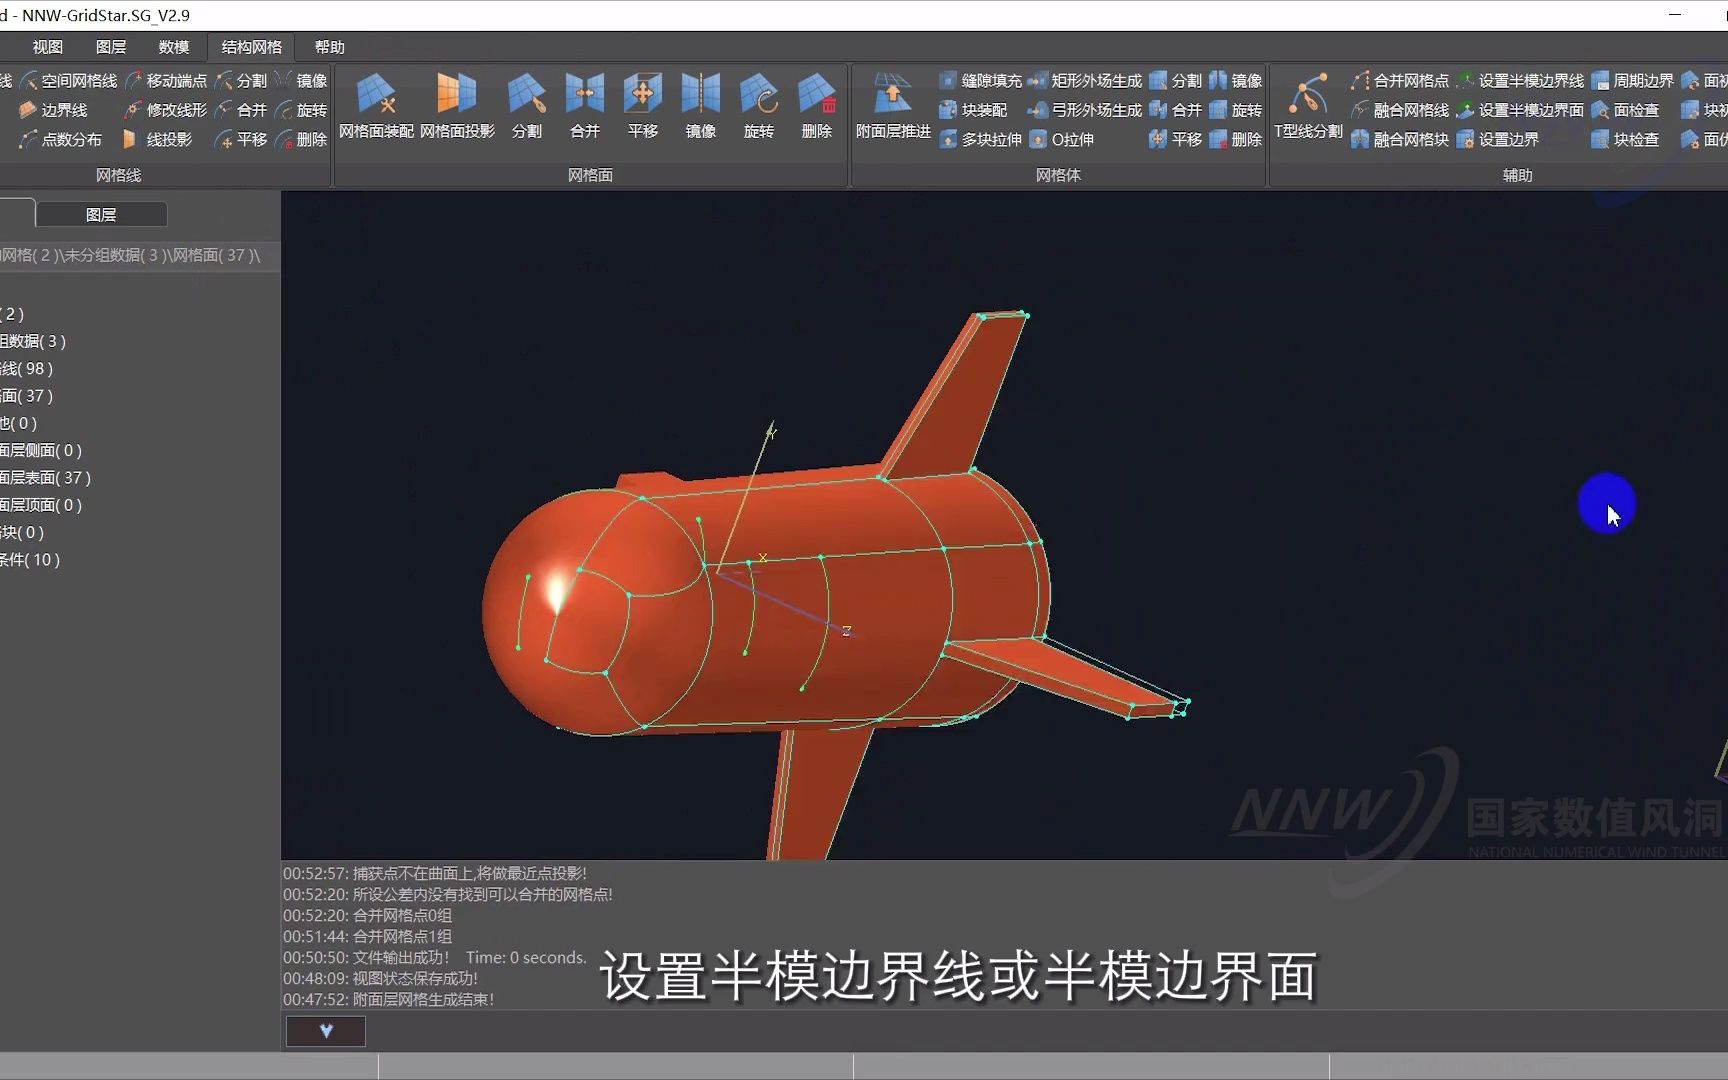The width and height of the screenshot is (1728, 1080).
Task: Open the 弓形外场生成 tool
Action: coord(1092,110)
